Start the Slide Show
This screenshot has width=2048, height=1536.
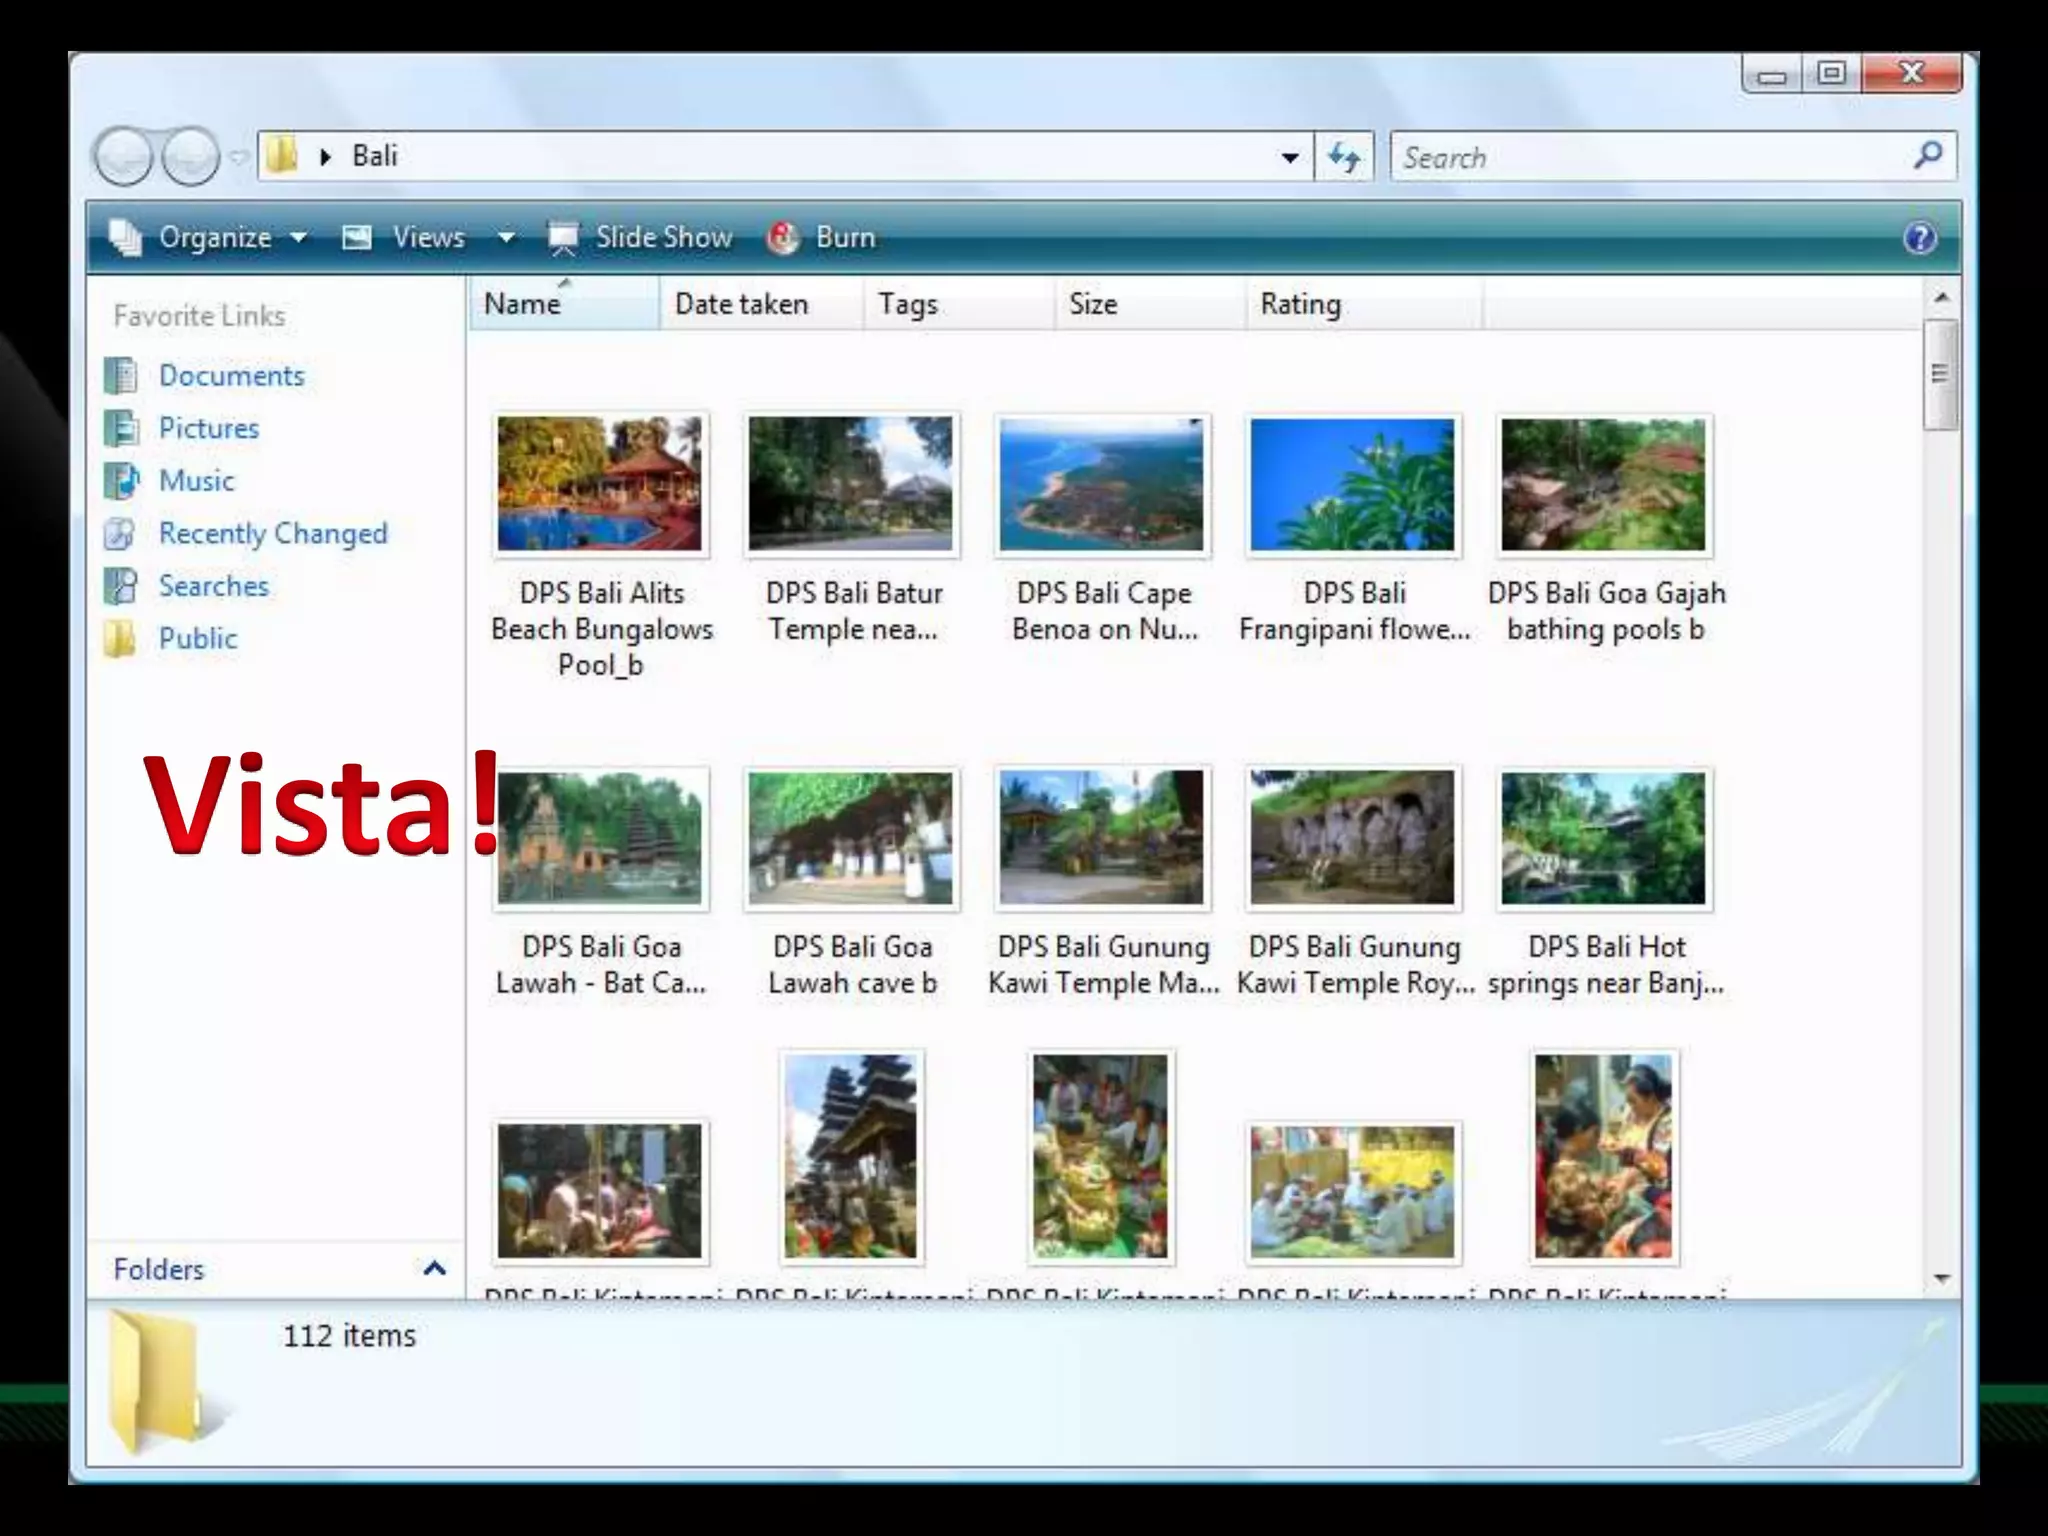662,238
